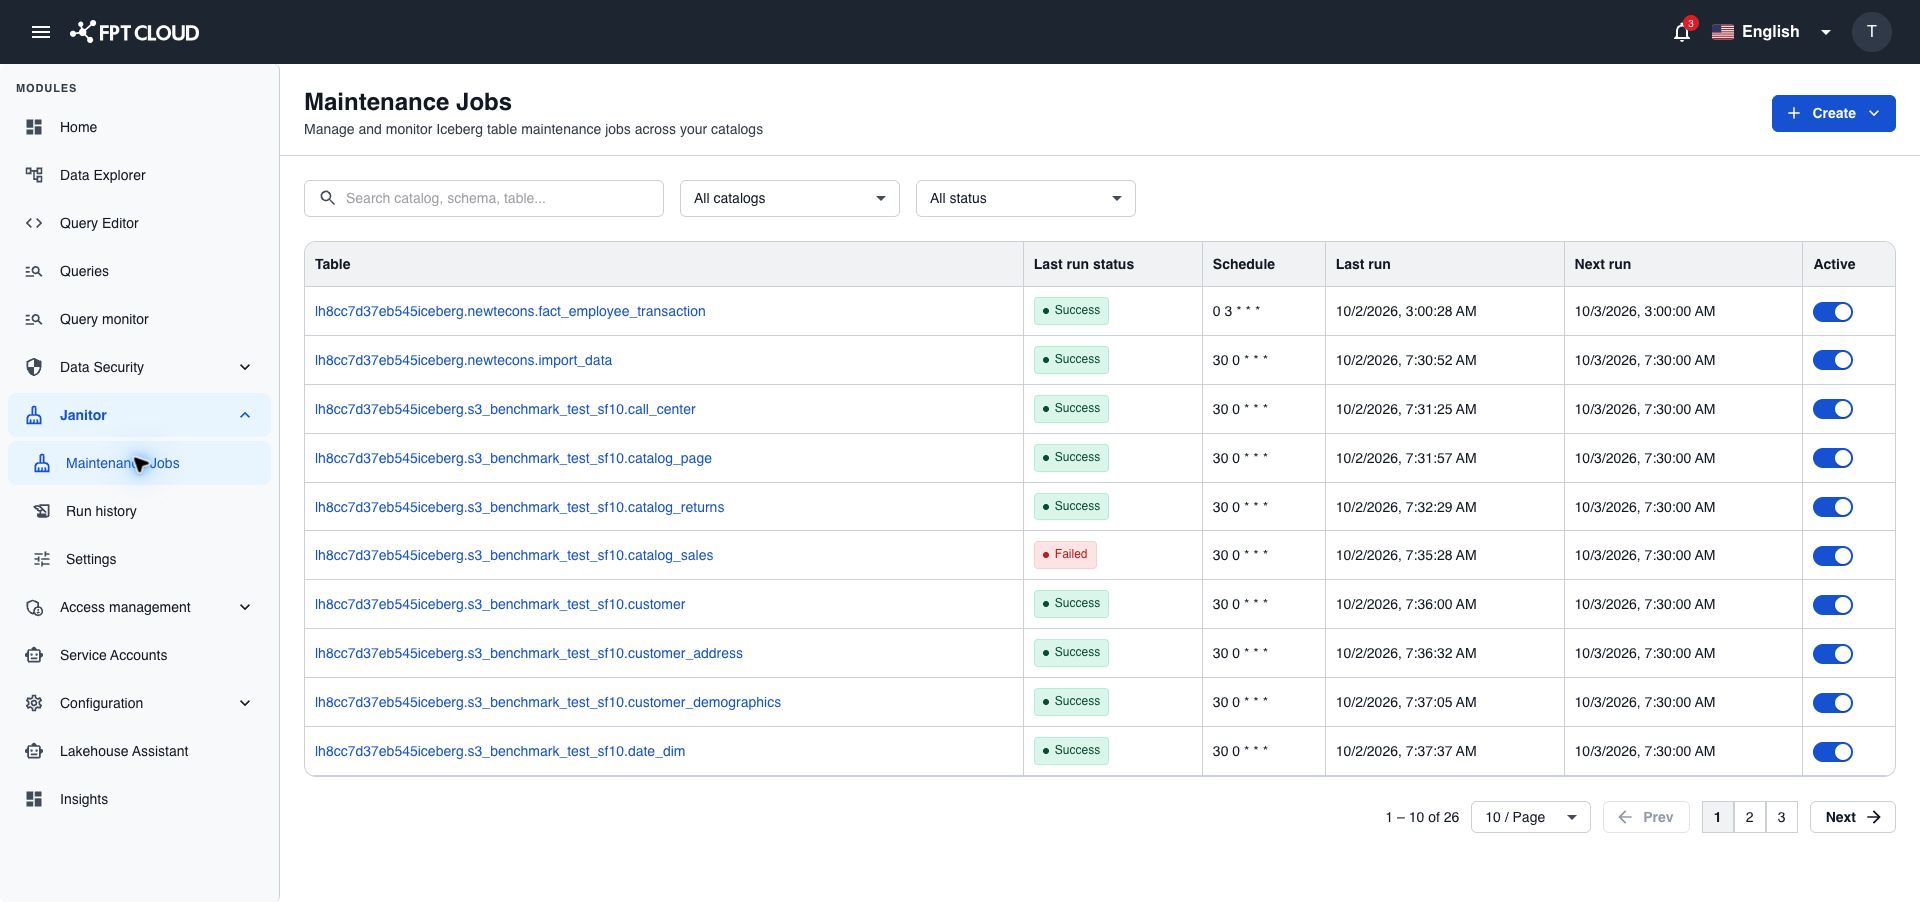Go to page 2 of results
The height and width of the screenshot is (902, 1920).
coord(1749,817)
